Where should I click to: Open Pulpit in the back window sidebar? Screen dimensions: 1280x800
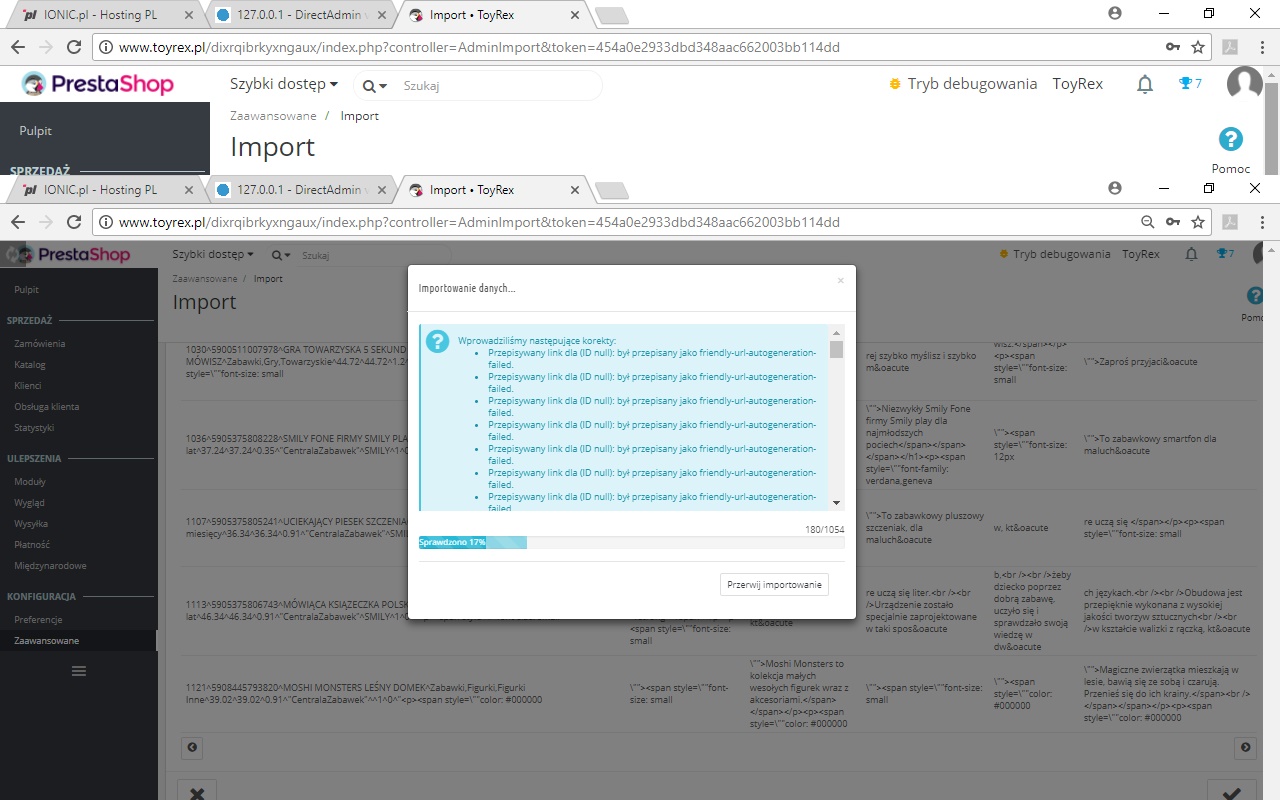[35, 131]
